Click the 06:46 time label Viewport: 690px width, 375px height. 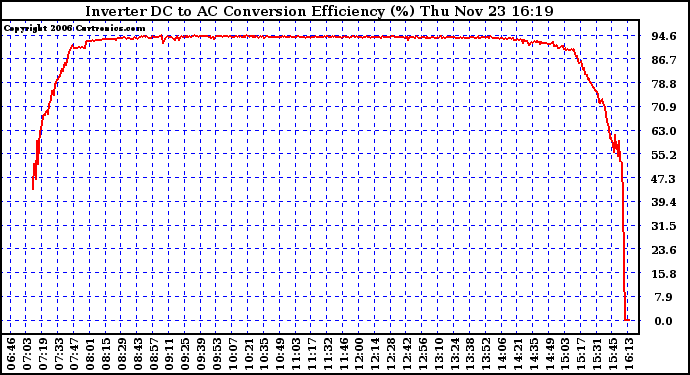pos(11,354)
